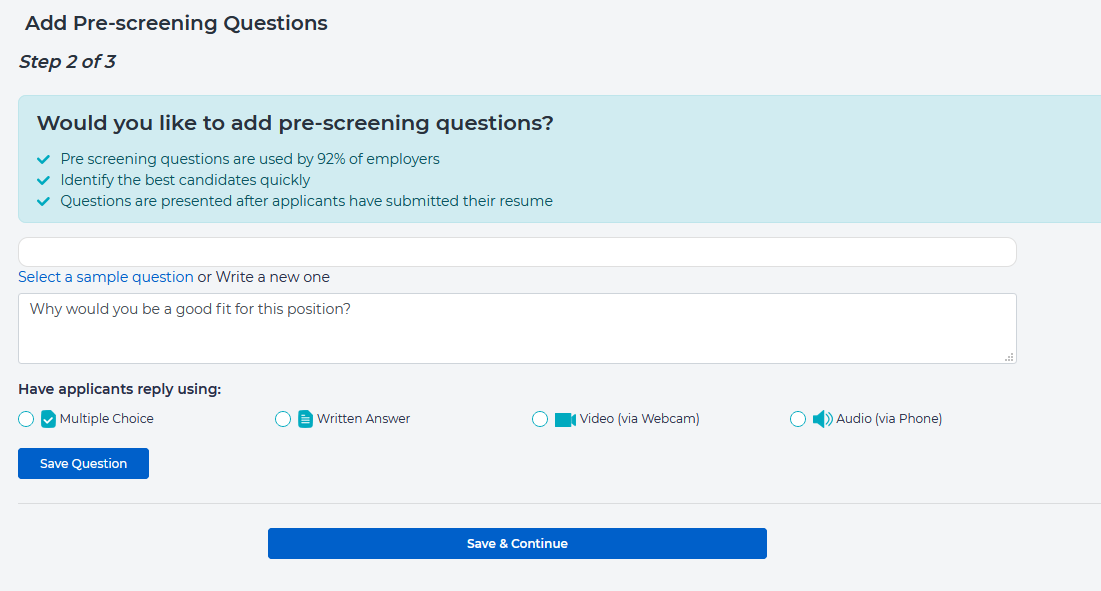Click the Written Answer document icon
This screenshot has height=591, width=1101.
coord(306,419)
